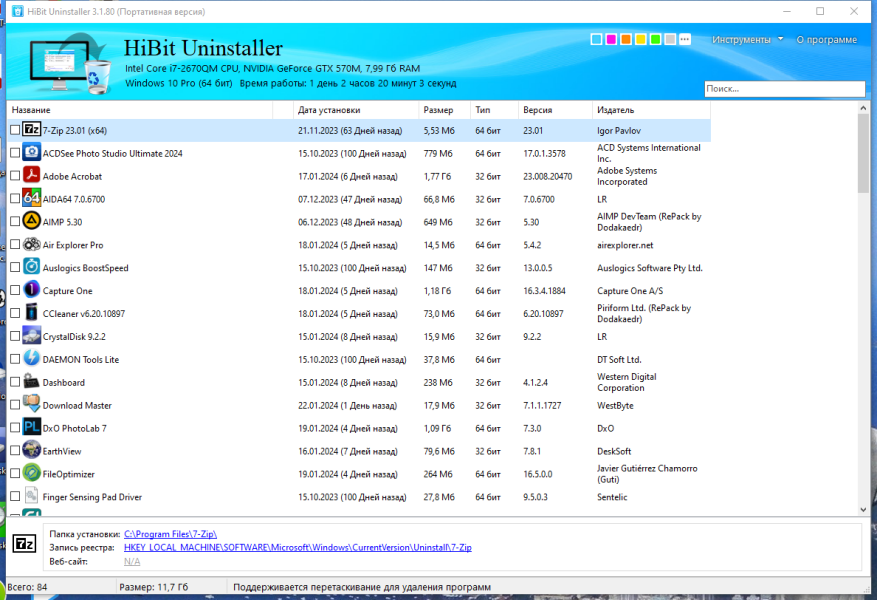Sort by the Тип column header

[494, 110]
